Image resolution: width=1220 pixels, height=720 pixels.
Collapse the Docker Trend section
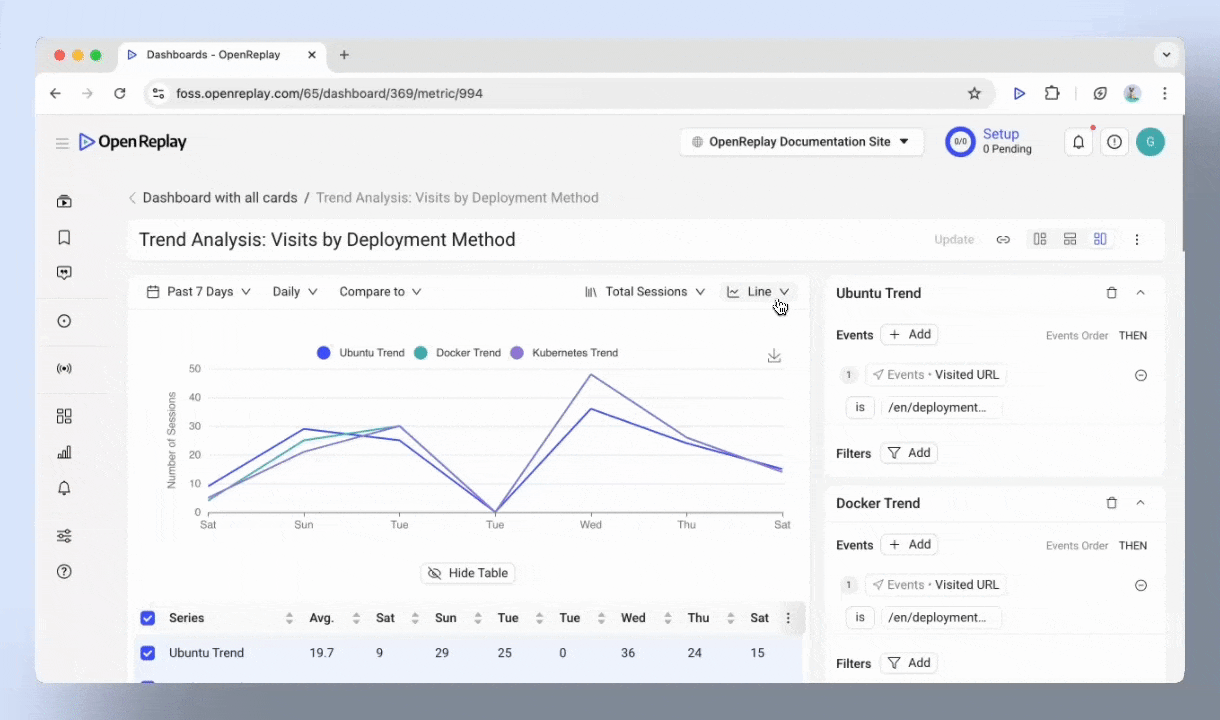click(x=1140, y=503)
